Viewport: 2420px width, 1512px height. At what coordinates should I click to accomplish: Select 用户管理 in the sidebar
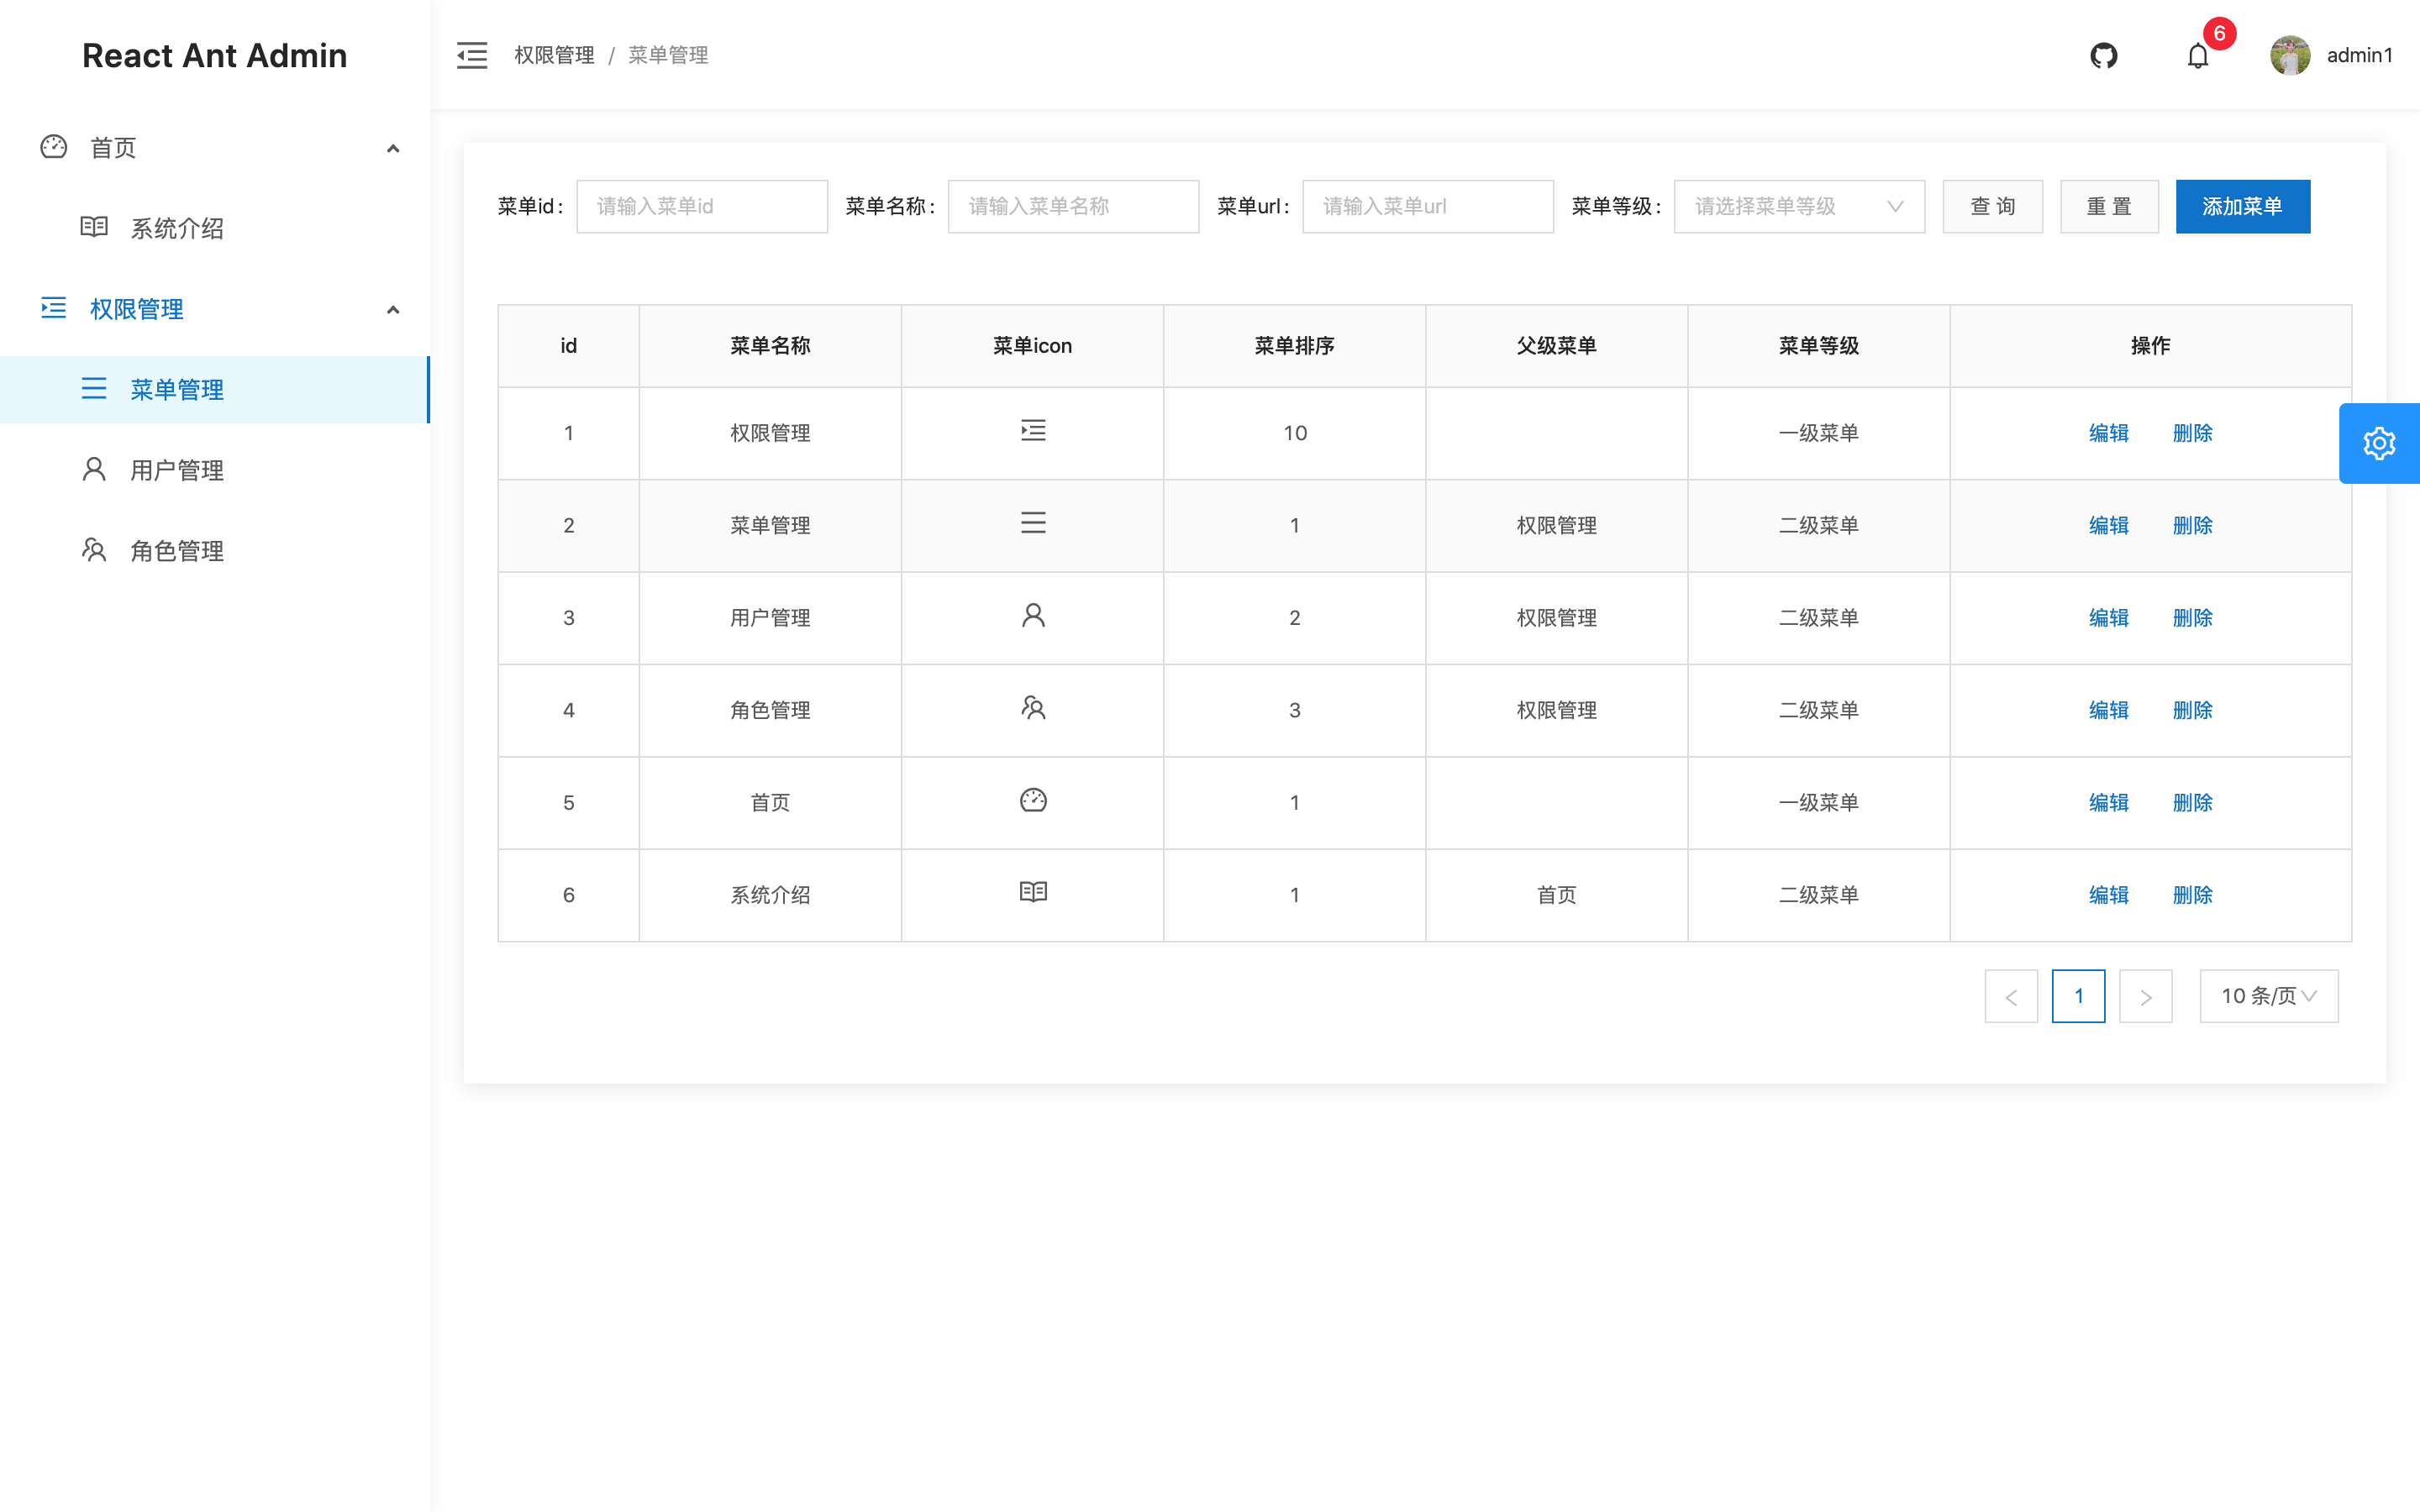pos(177,470)
